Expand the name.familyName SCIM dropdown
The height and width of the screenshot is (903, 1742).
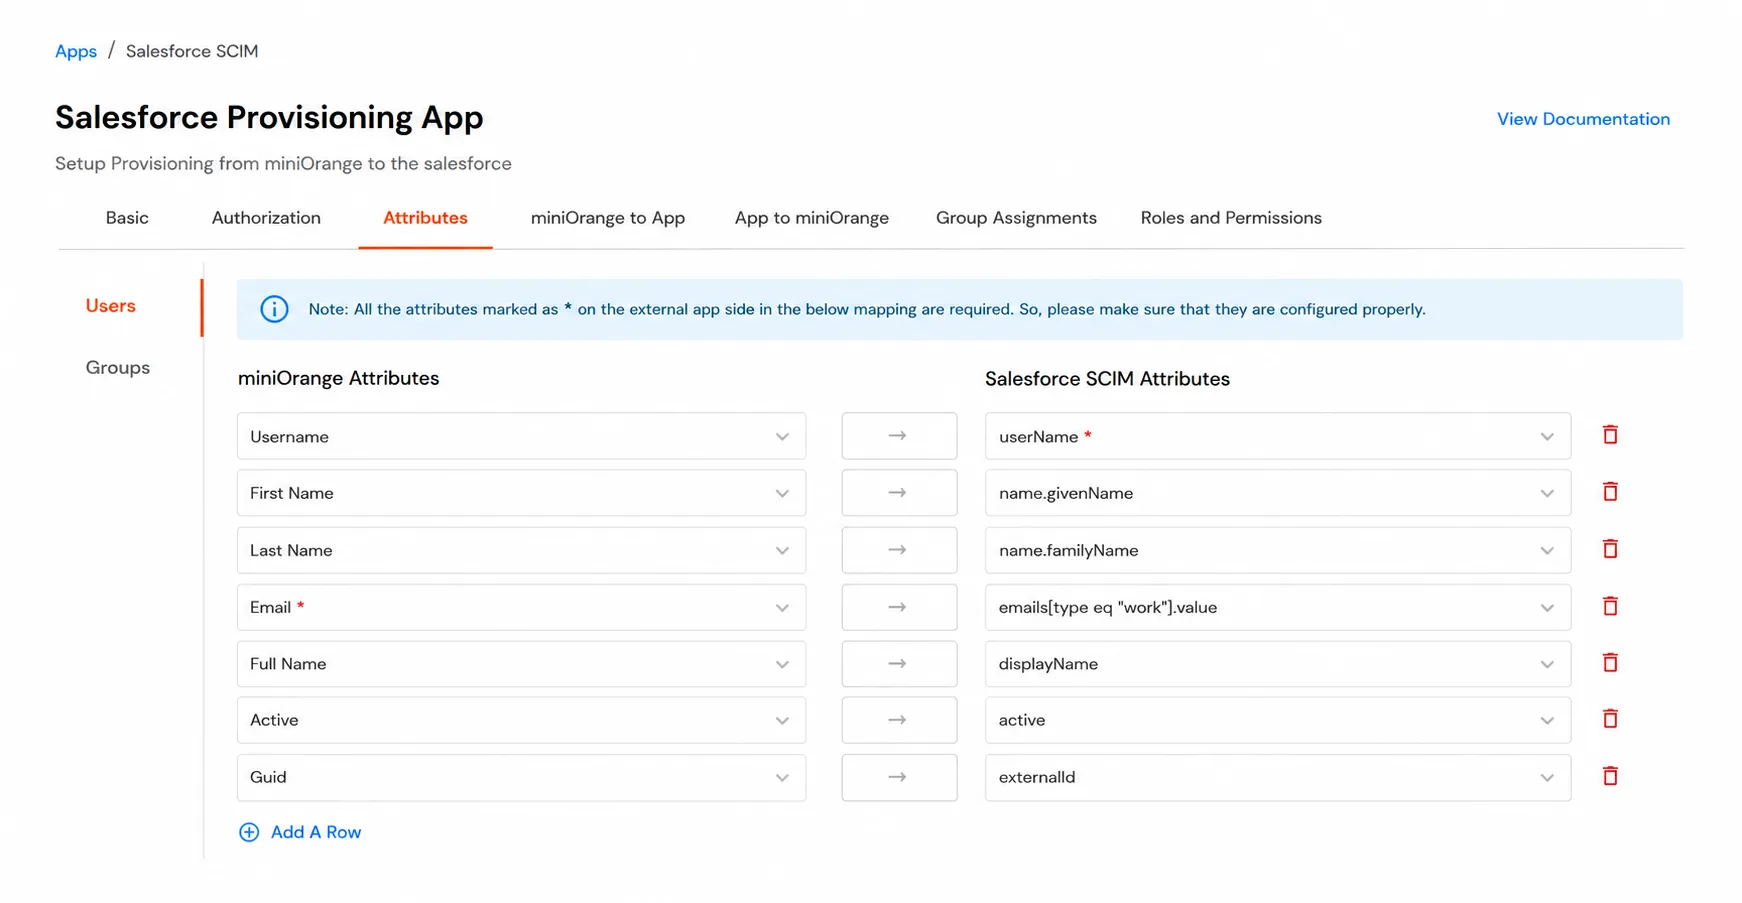[x=1278, y=550]
